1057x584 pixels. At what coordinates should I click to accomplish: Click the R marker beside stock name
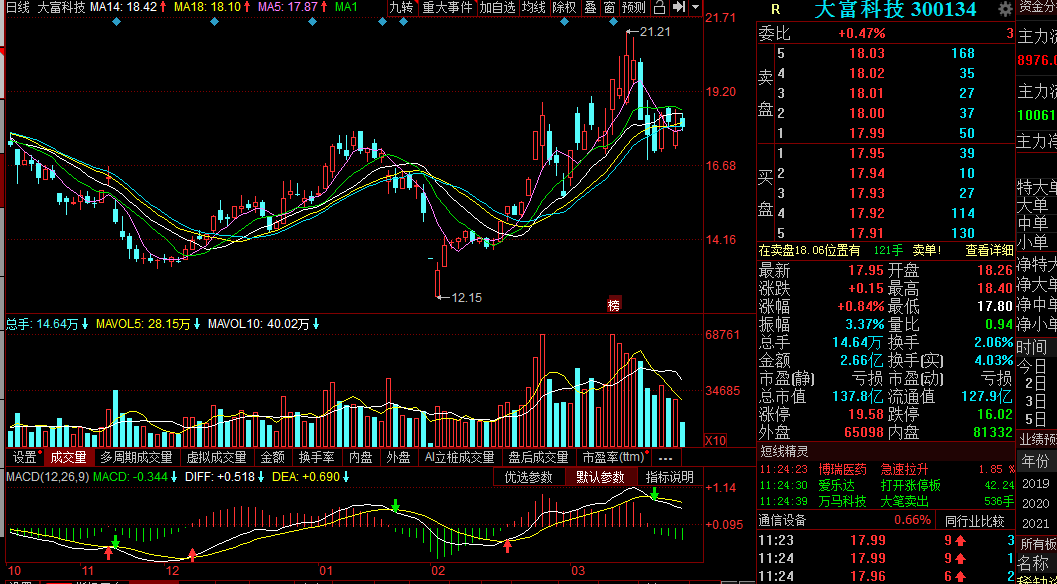click(x=775, y=9)
